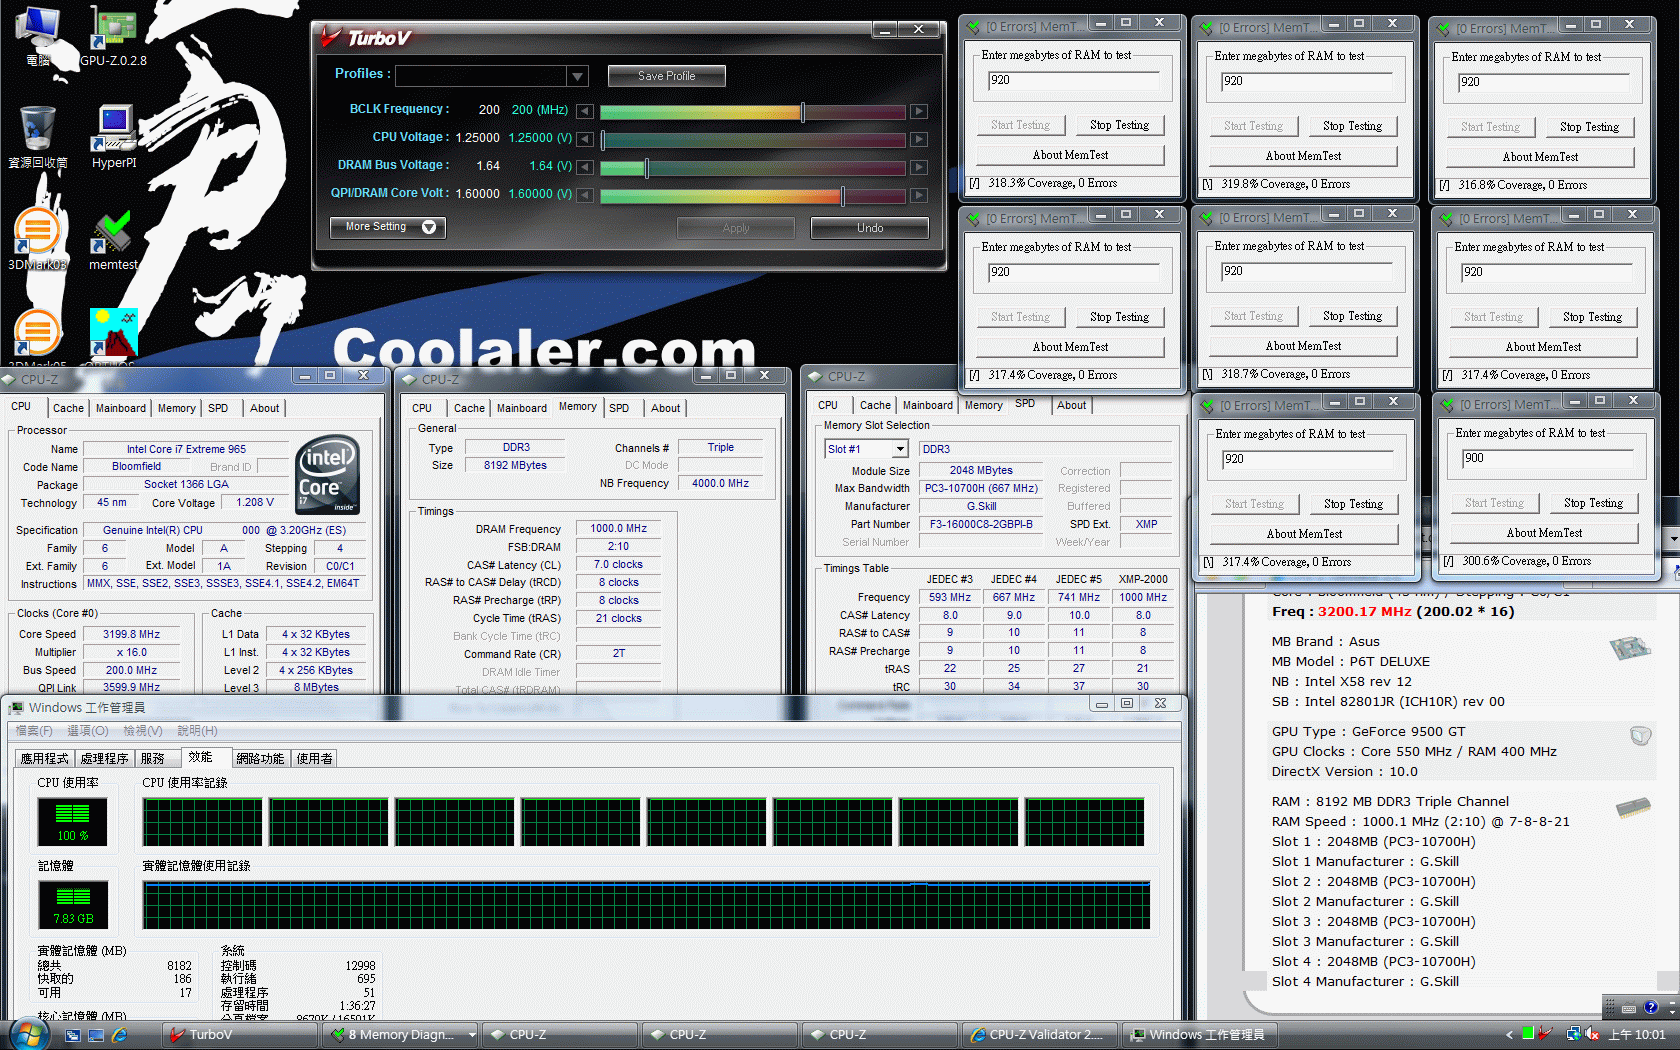Click BCLK Frequency increase arrow in TurboV
This screenshot has height=1050, width=1680.
coord(919,111)
